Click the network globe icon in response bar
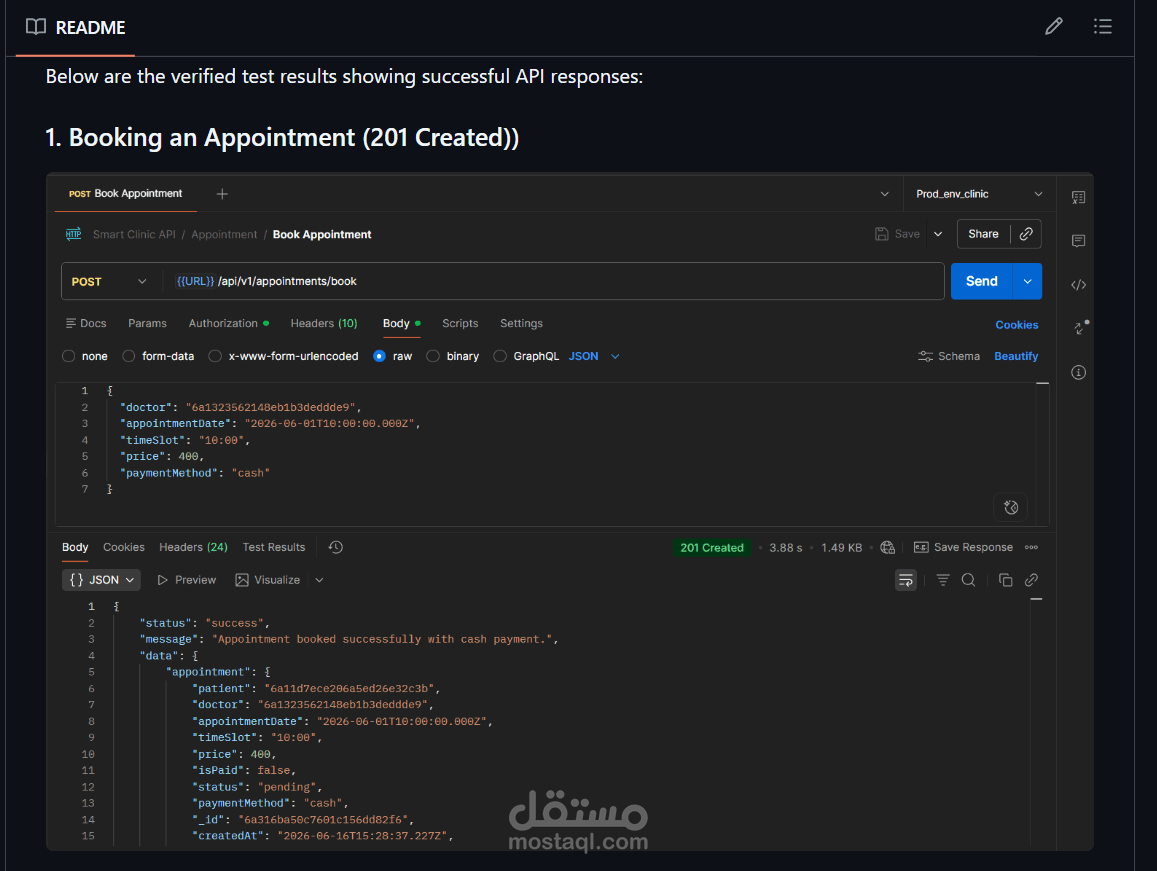Image resolution: width=1157 pixels, height=871 pixels. click(888, 547)
